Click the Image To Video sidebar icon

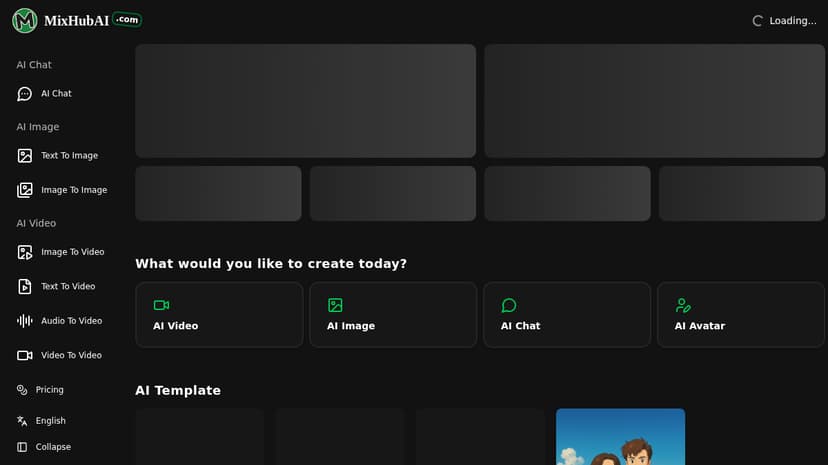pyautogui.click(x=24, y=252)
